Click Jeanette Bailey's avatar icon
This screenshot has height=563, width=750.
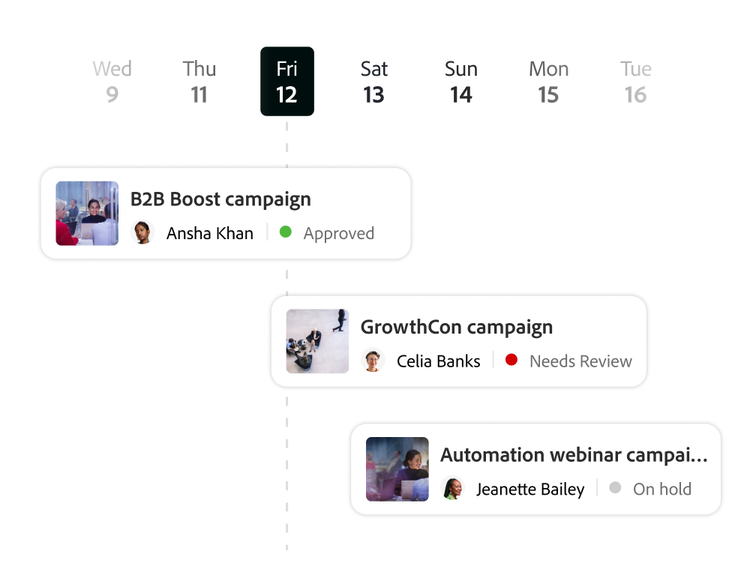tap(453, 489)
